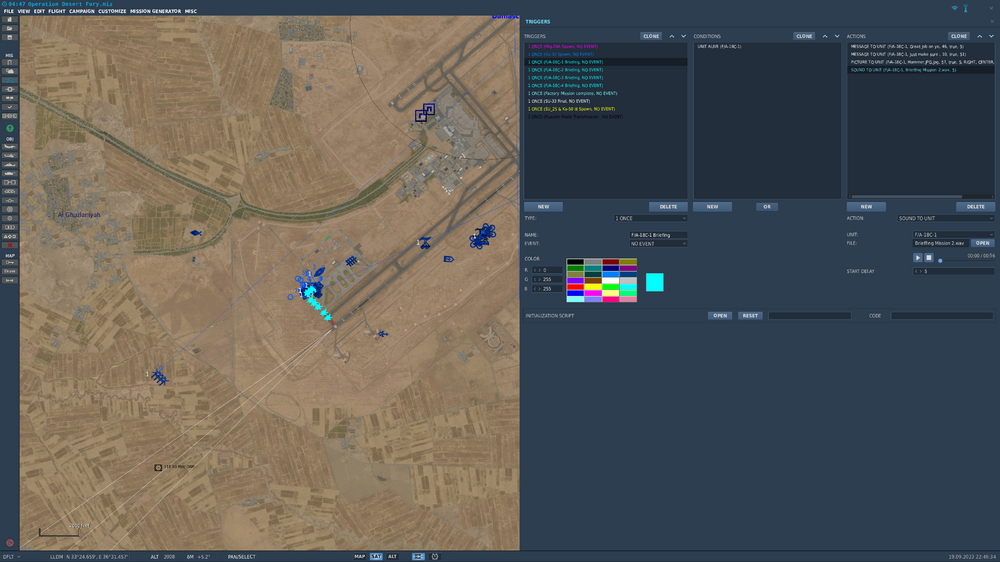
Task: Open the MISSION GENERATOR menu
Action: click(x=156, y=11)
